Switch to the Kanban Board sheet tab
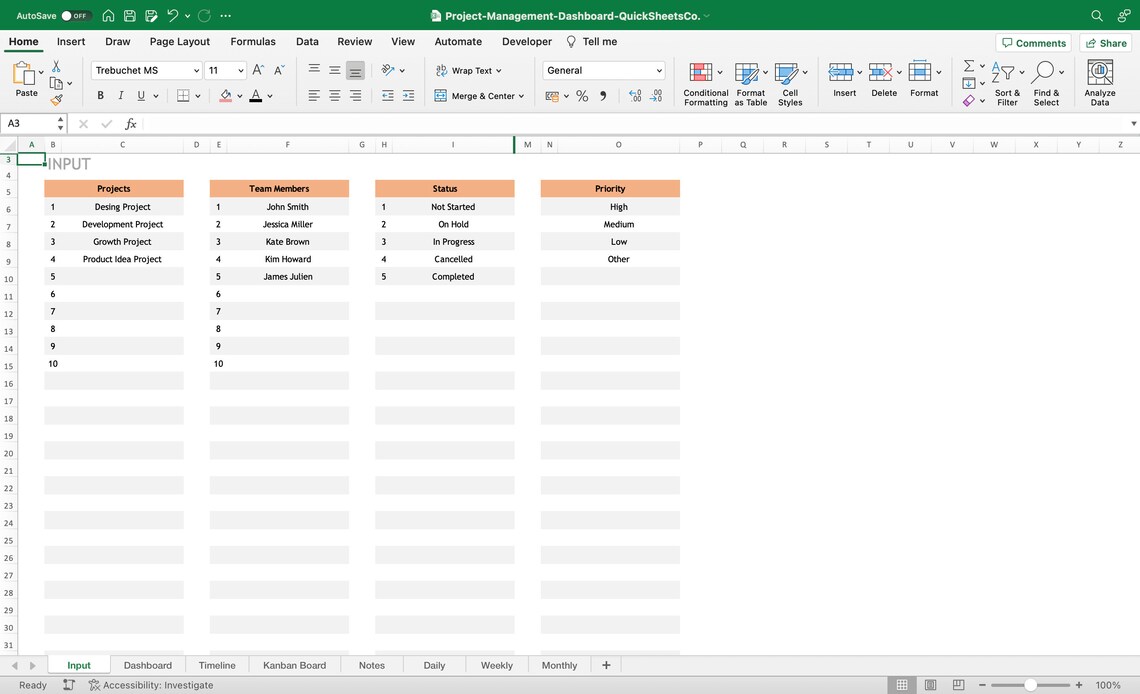Image resolution: width=1140 pixels, height=694 pixels. tap(294, 664)
